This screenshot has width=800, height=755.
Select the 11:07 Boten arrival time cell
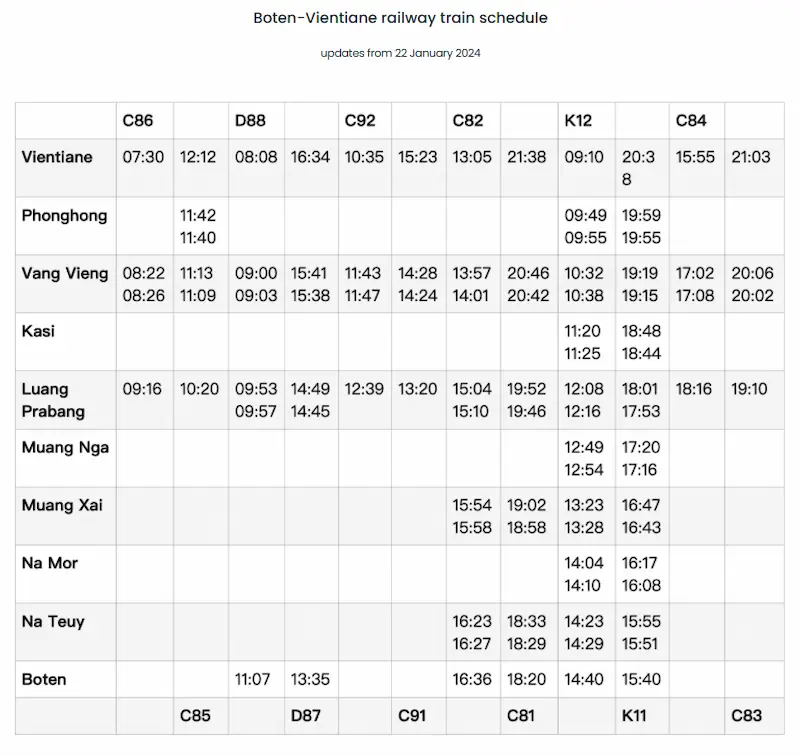253,679
